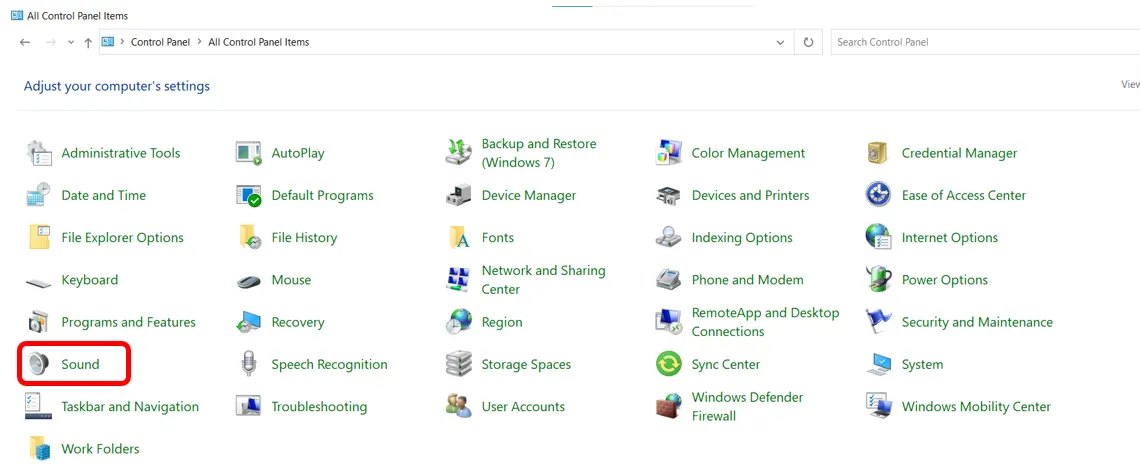This screenshot has height=470, width=1140.
Task: Select the All Control Panel Items breadcrumb
Action: tap(259, 42)
